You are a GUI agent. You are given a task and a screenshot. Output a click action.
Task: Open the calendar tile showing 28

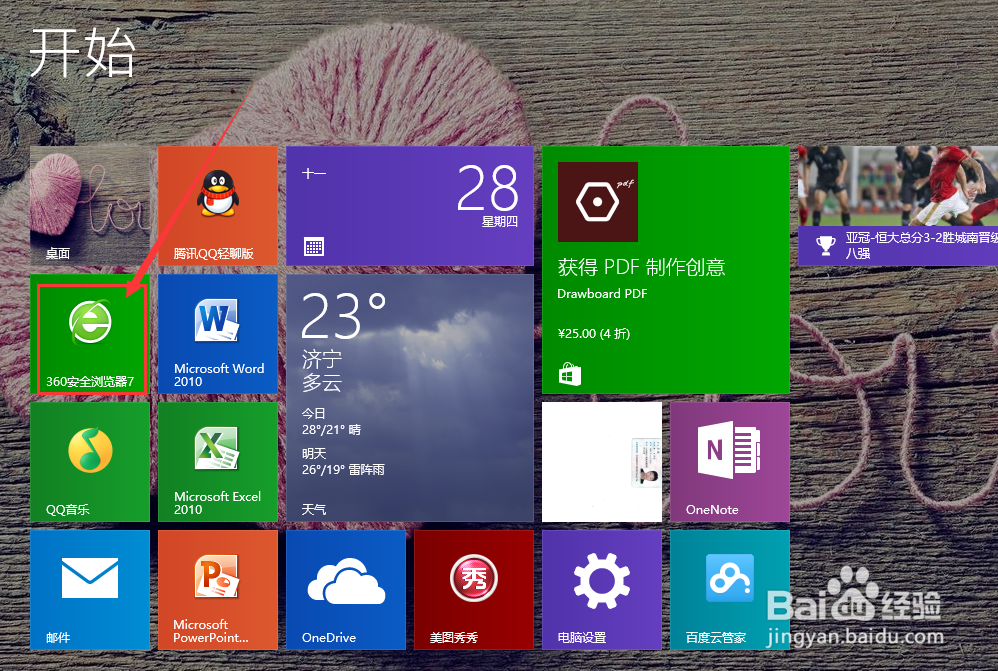(410, 206)
